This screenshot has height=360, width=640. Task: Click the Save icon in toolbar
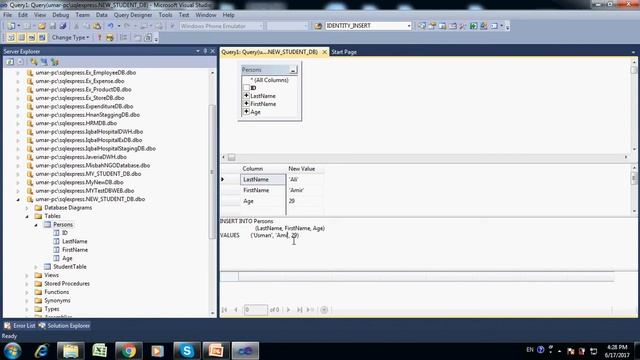click(x=53, y=26)
